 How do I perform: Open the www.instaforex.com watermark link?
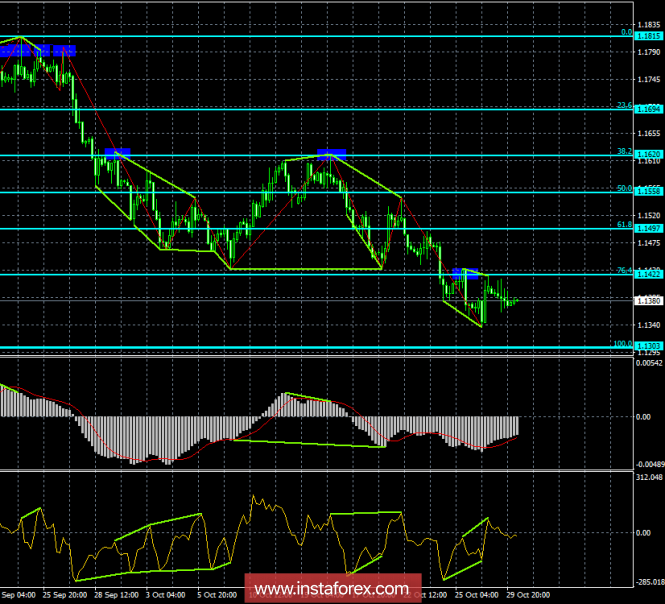tap(332, 587)
